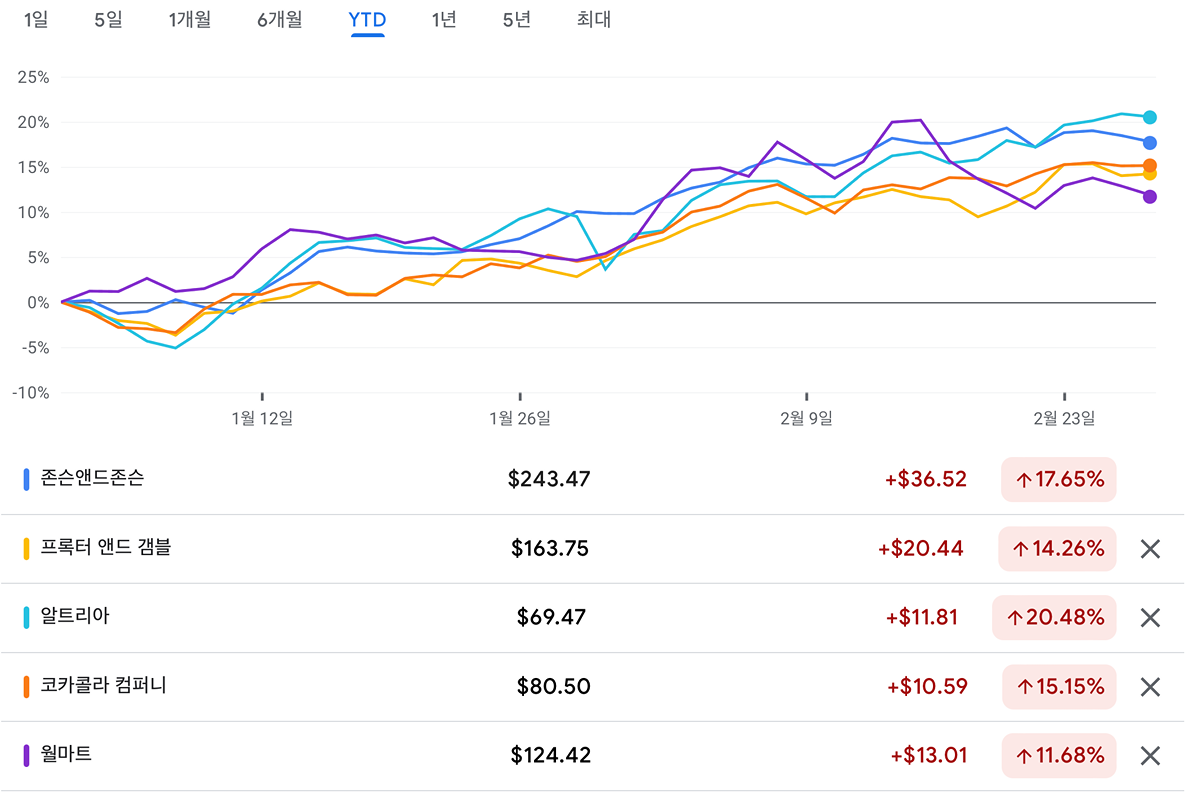The width and height of the screenshot is (1200, 798).
Task: Open 코카콜라 컴퍼니 stock details
Action: [103, 686]
